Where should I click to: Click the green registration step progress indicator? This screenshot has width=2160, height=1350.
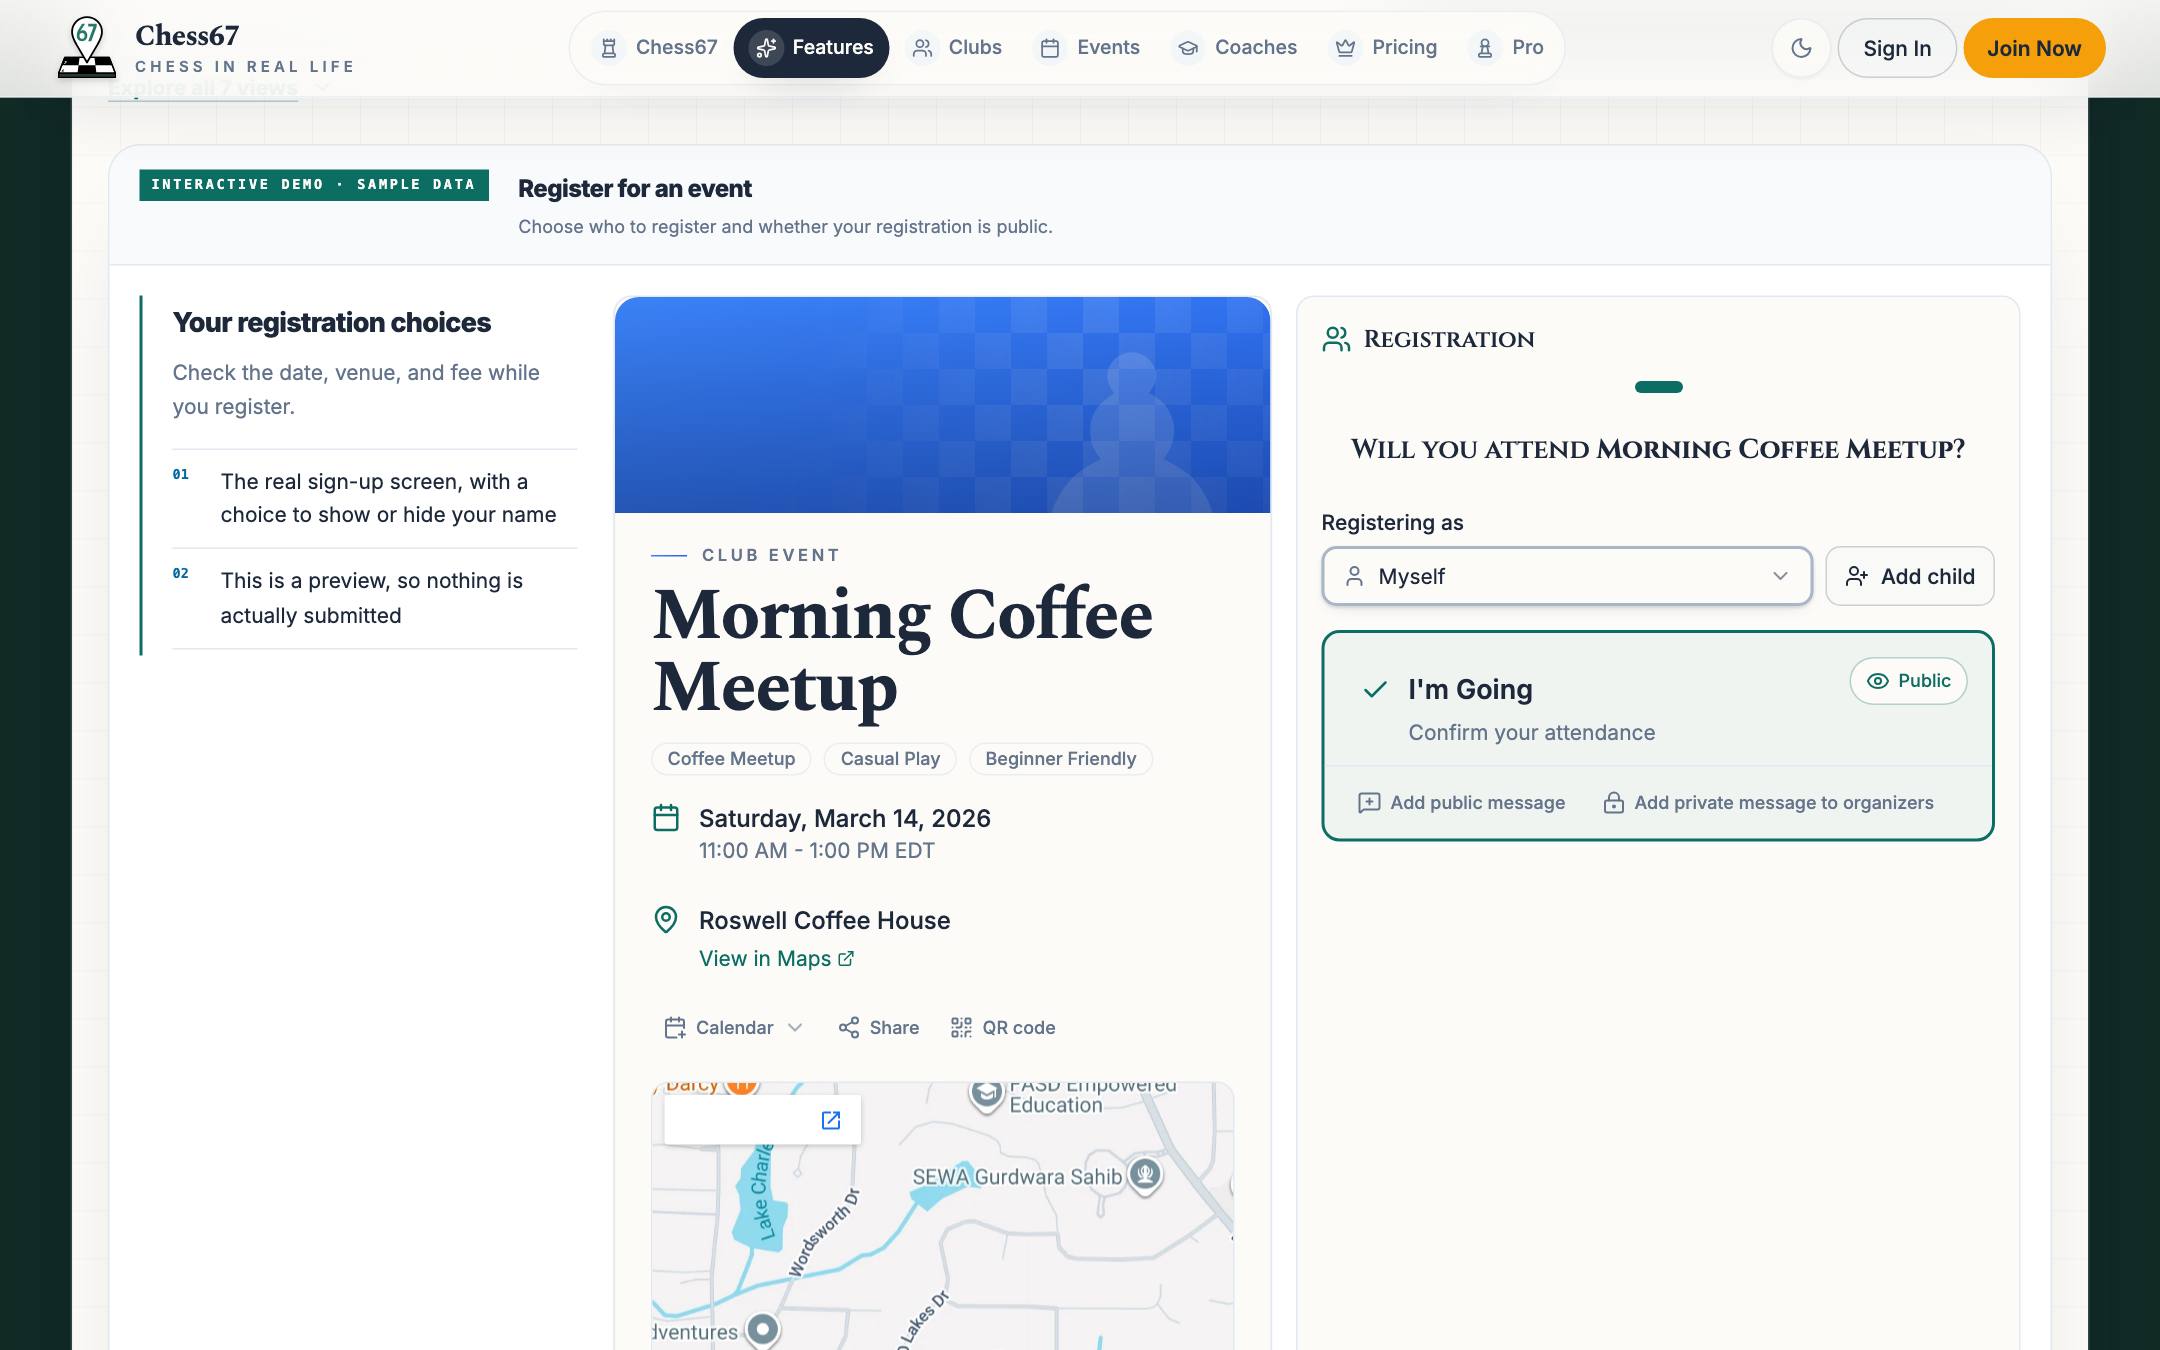[x=1658, y=387]
